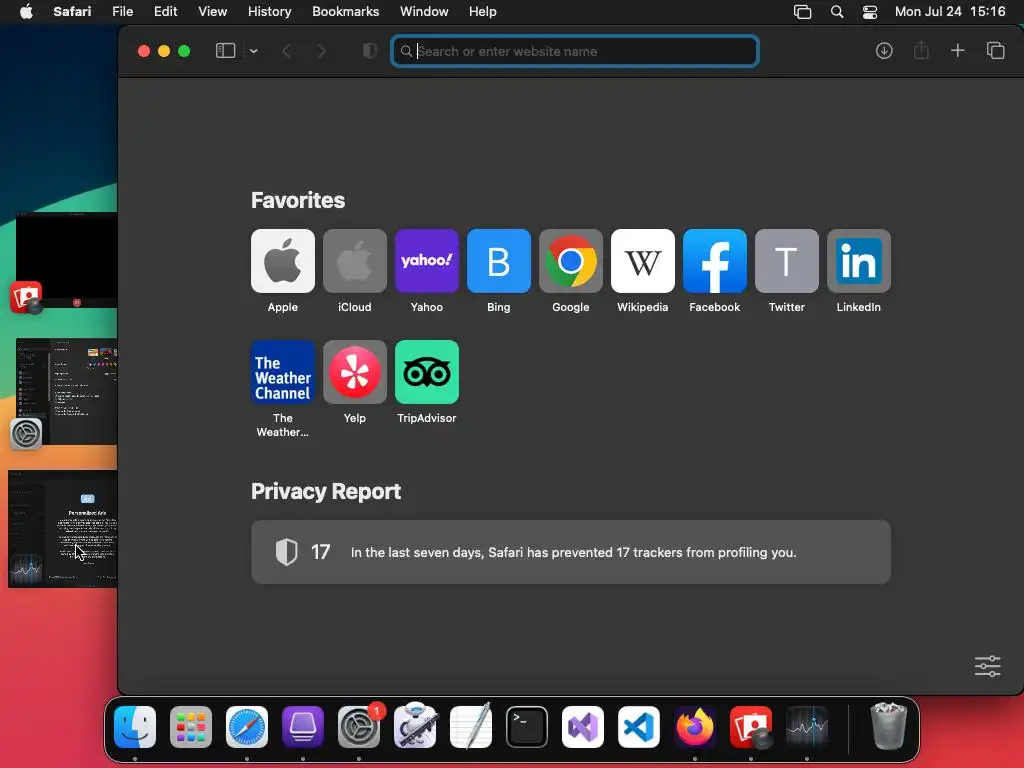Click Safari compass icon in the Dock
This screenshot has width=1024, height=768.
tap(247, 727)
